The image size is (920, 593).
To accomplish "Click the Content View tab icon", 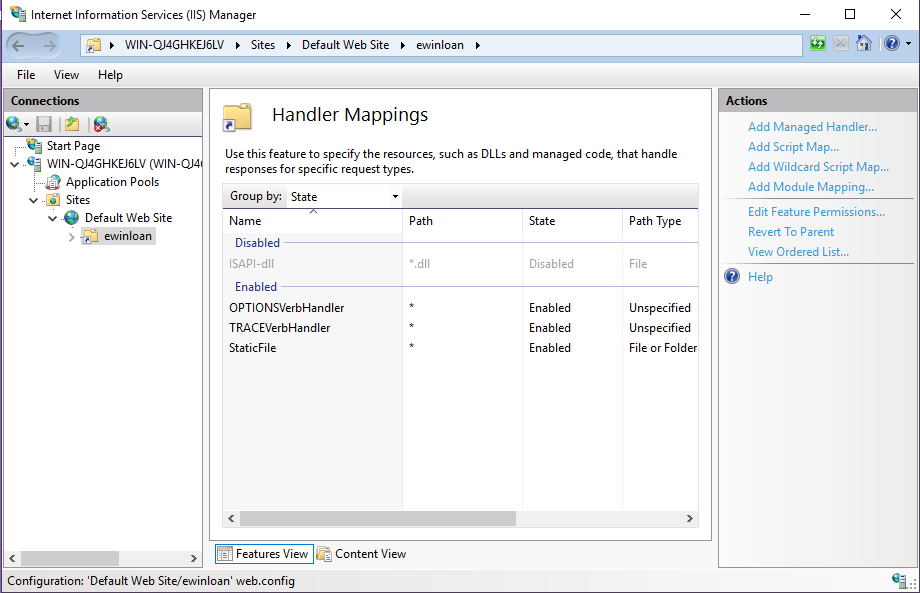I will (324, 554).
